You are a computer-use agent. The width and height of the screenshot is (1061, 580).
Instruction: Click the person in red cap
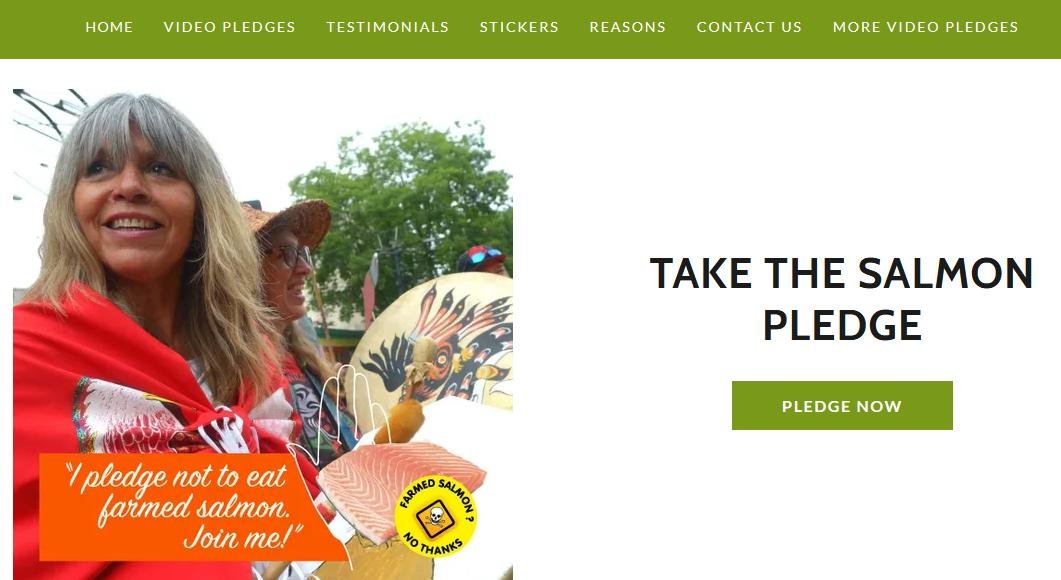click(482, 260)
